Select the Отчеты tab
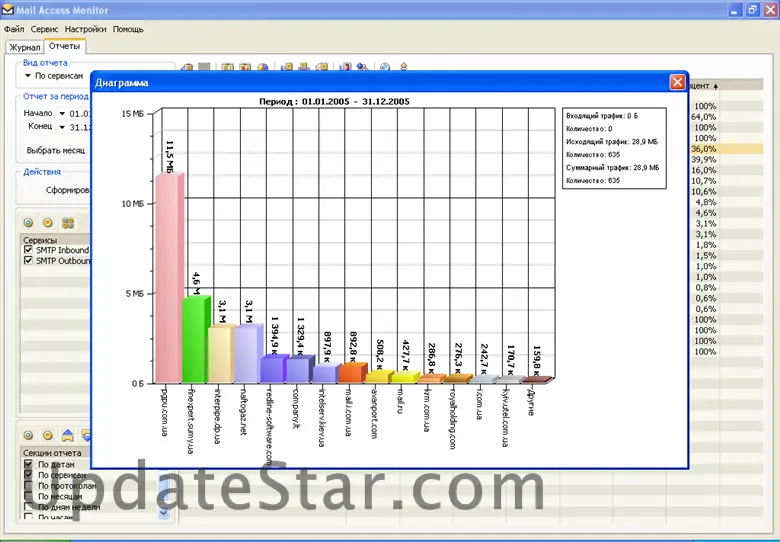 (x=65, y=46)
